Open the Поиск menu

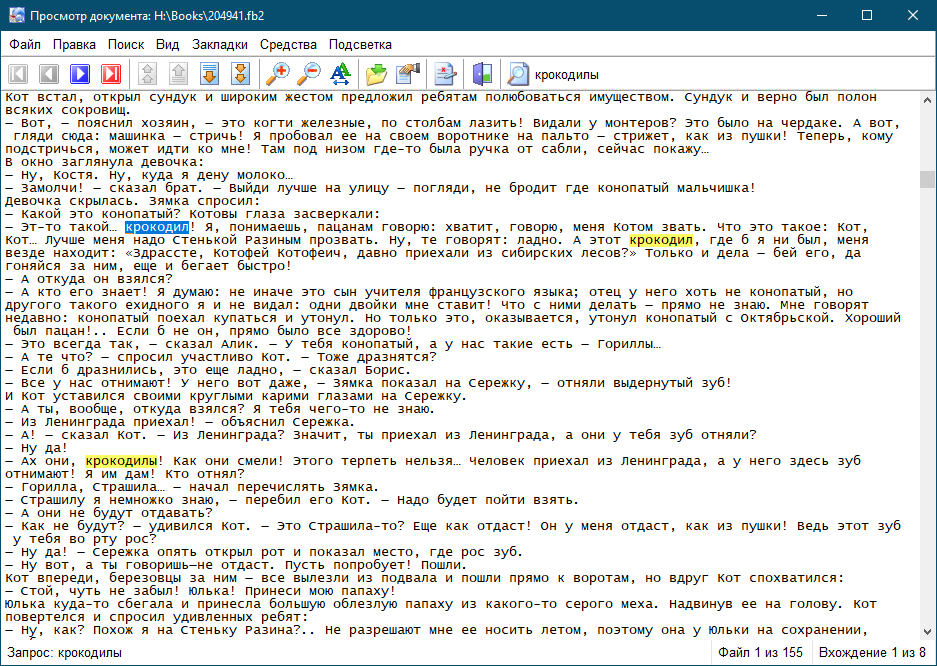coord(125,44)
